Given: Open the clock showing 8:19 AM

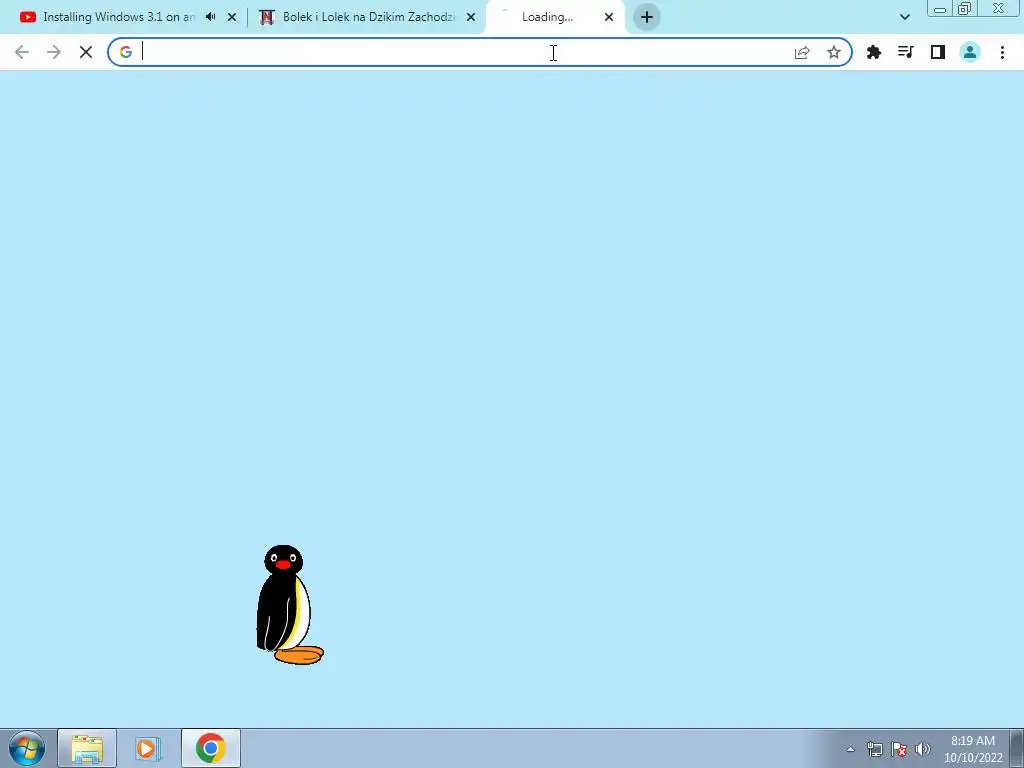Looking at the screenshot, I should [x=973, y=749].
